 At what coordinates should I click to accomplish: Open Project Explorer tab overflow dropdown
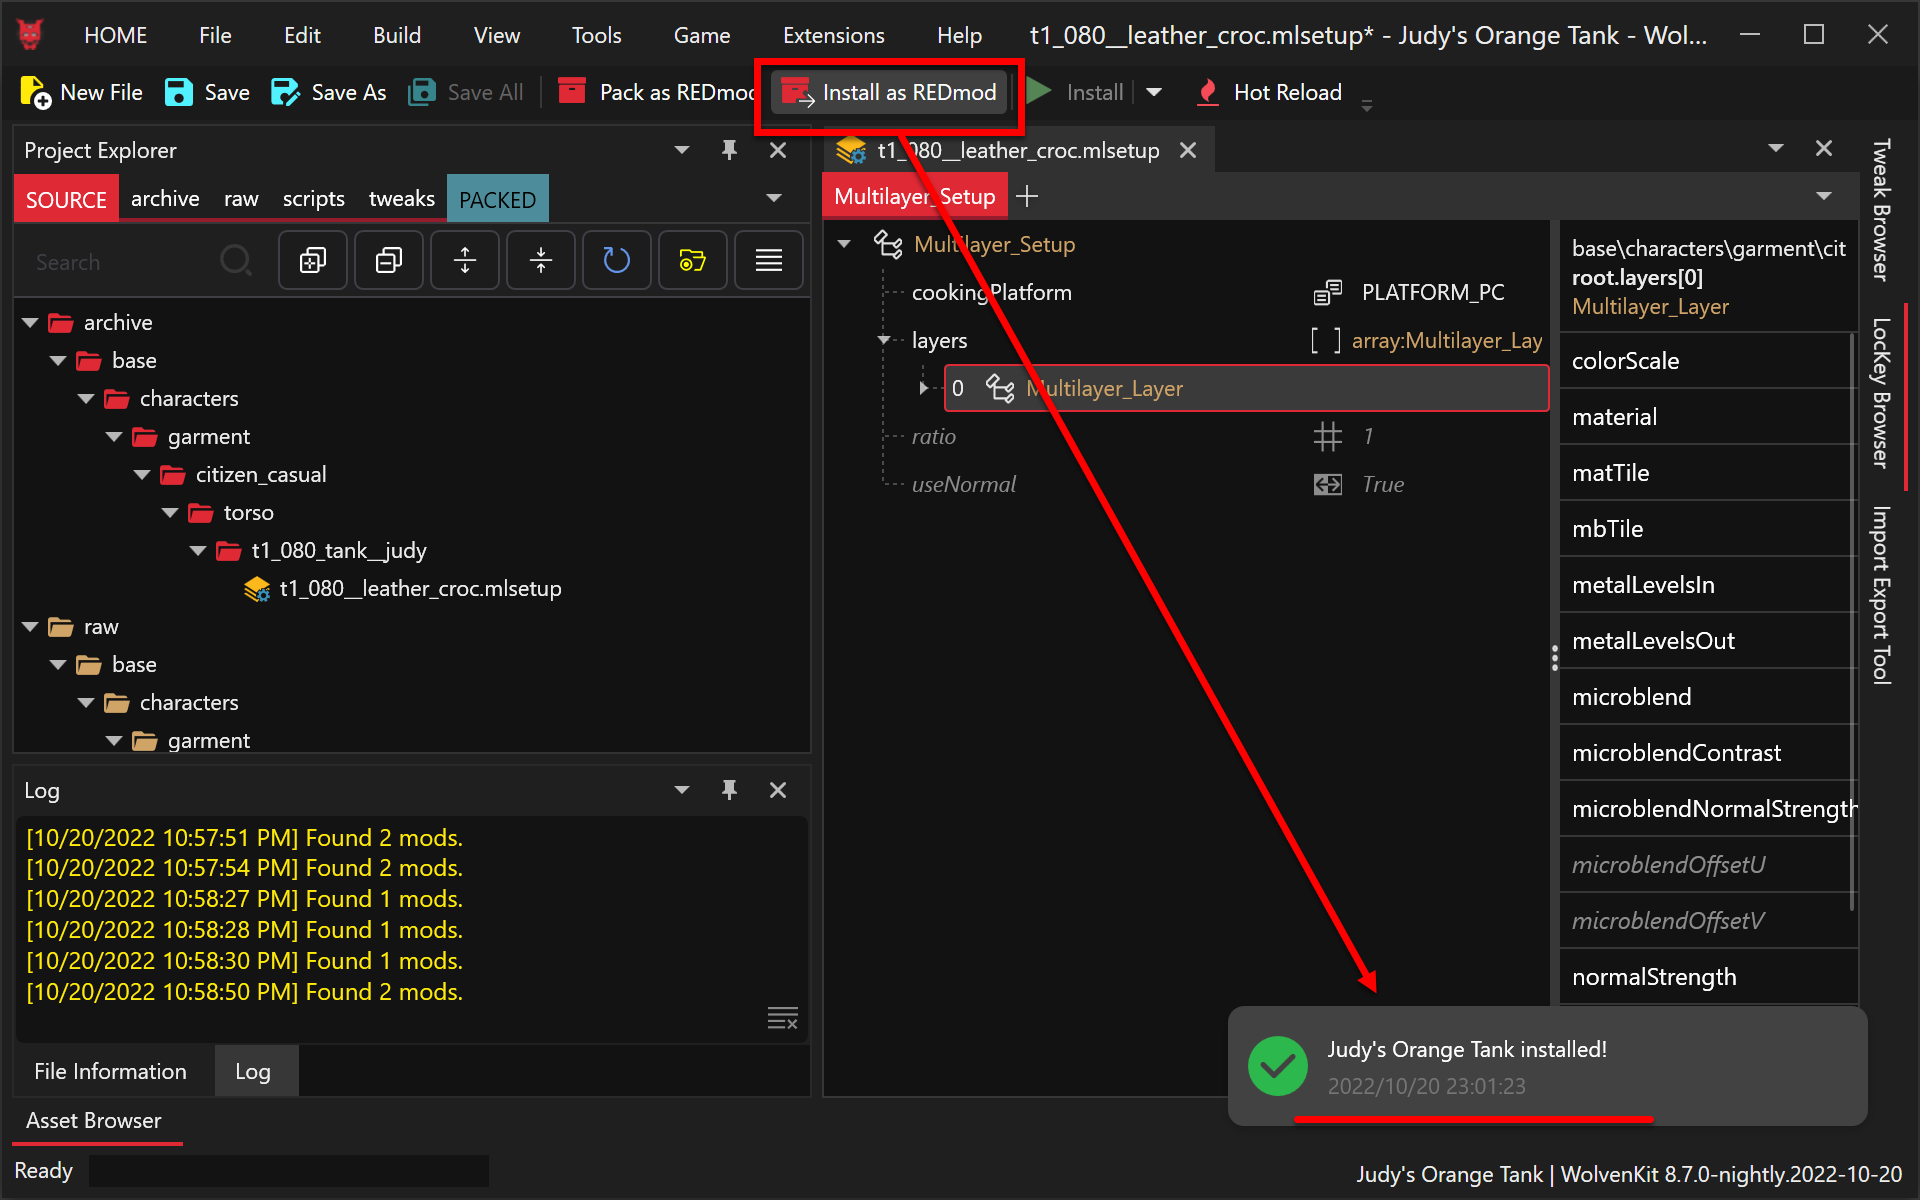774,198
